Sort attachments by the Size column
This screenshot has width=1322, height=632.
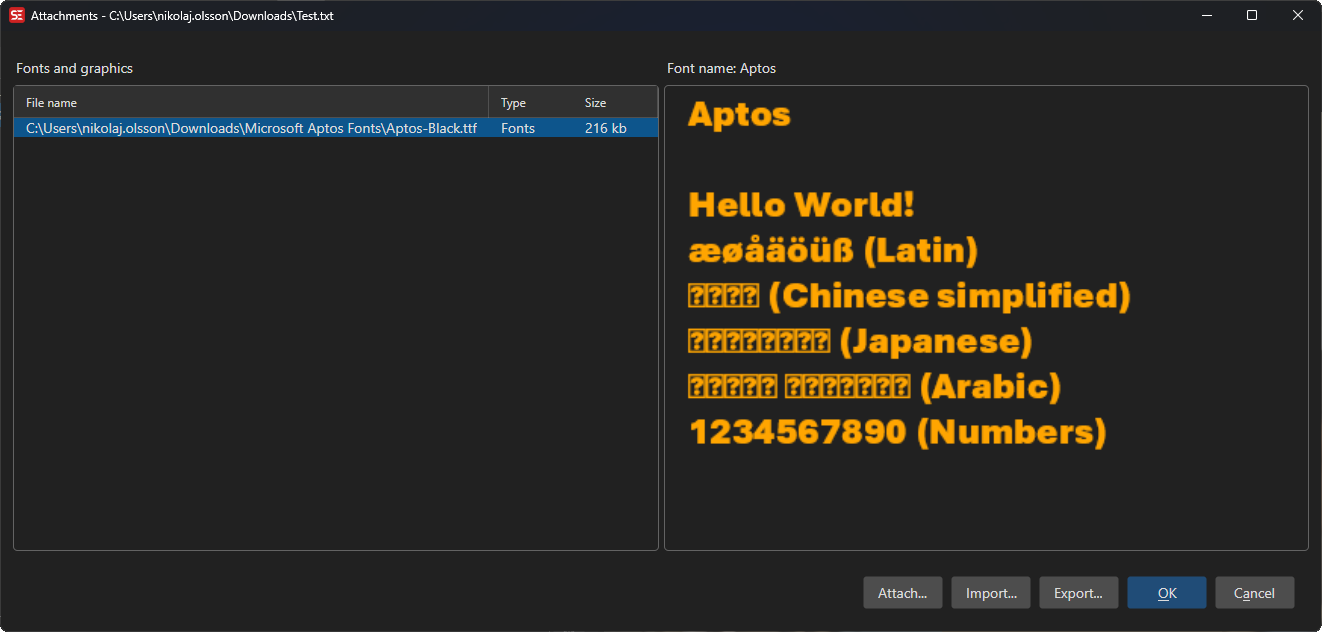point(595,102)
